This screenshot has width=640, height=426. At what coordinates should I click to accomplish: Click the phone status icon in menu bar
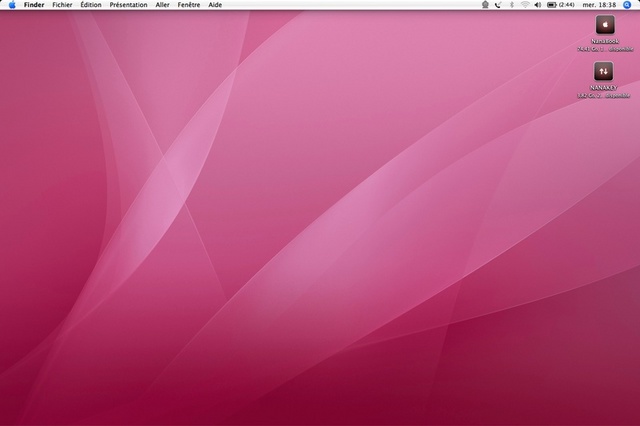point(498,5)
